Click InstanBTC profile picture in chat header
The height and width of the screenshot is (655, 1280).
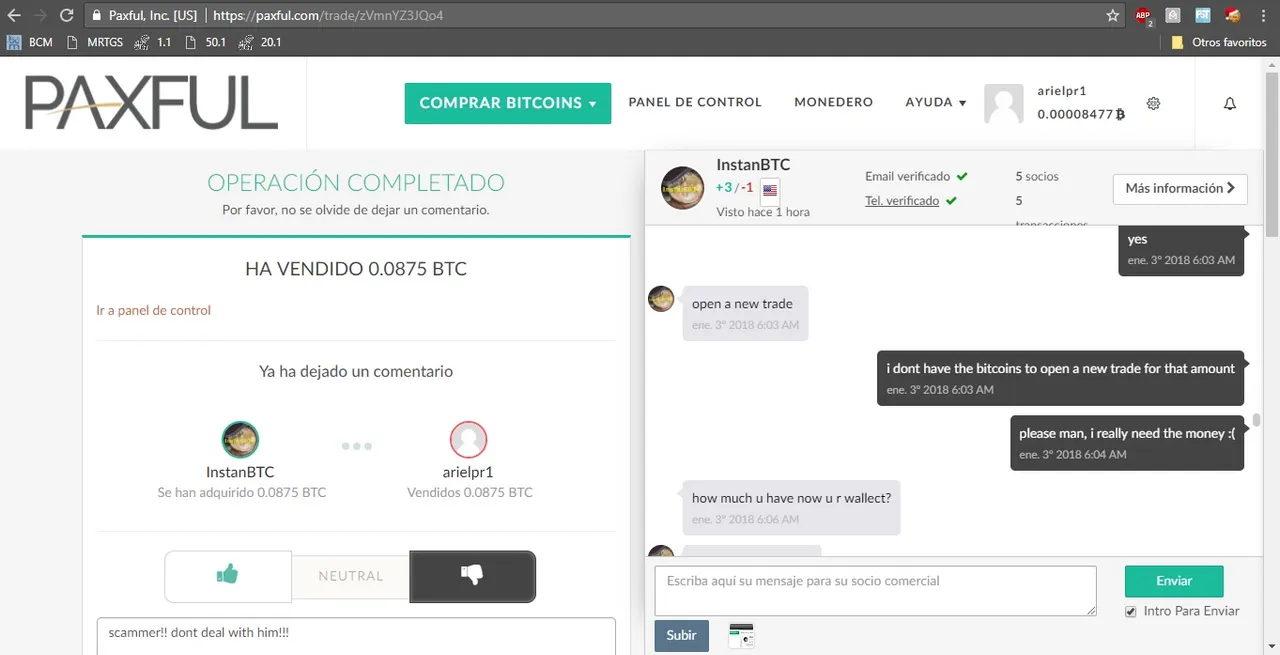(683, 188)
